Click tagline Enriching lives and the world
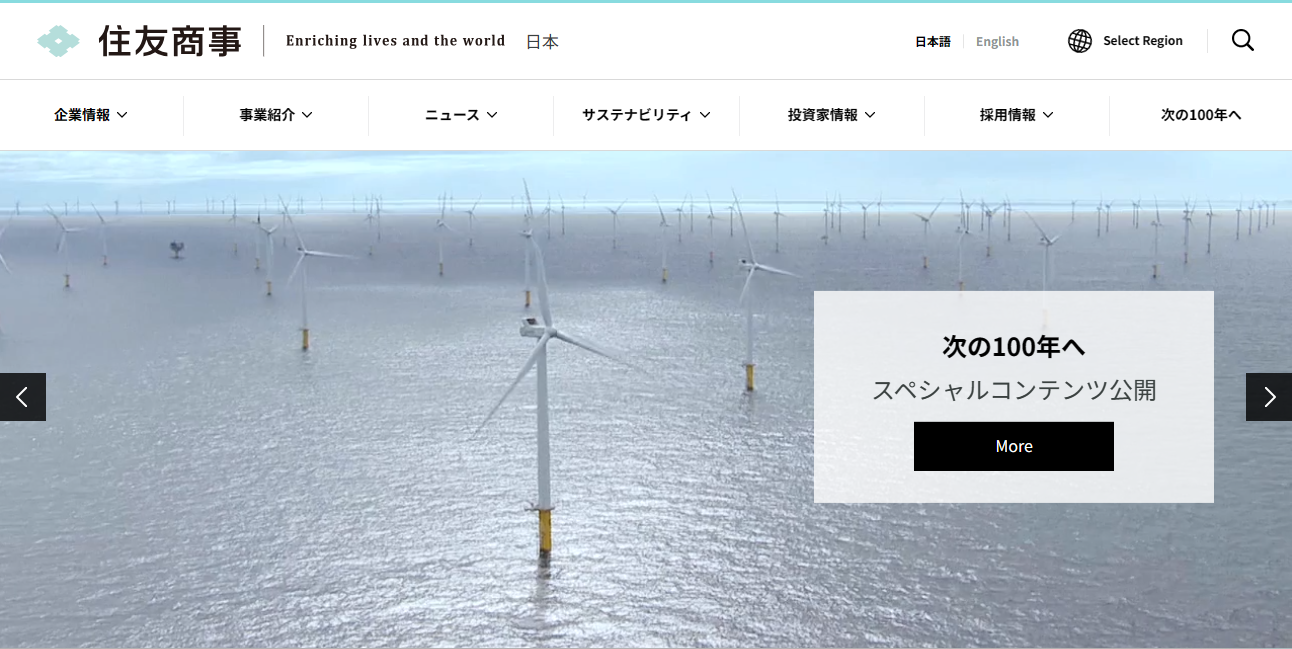 [396, 41]
